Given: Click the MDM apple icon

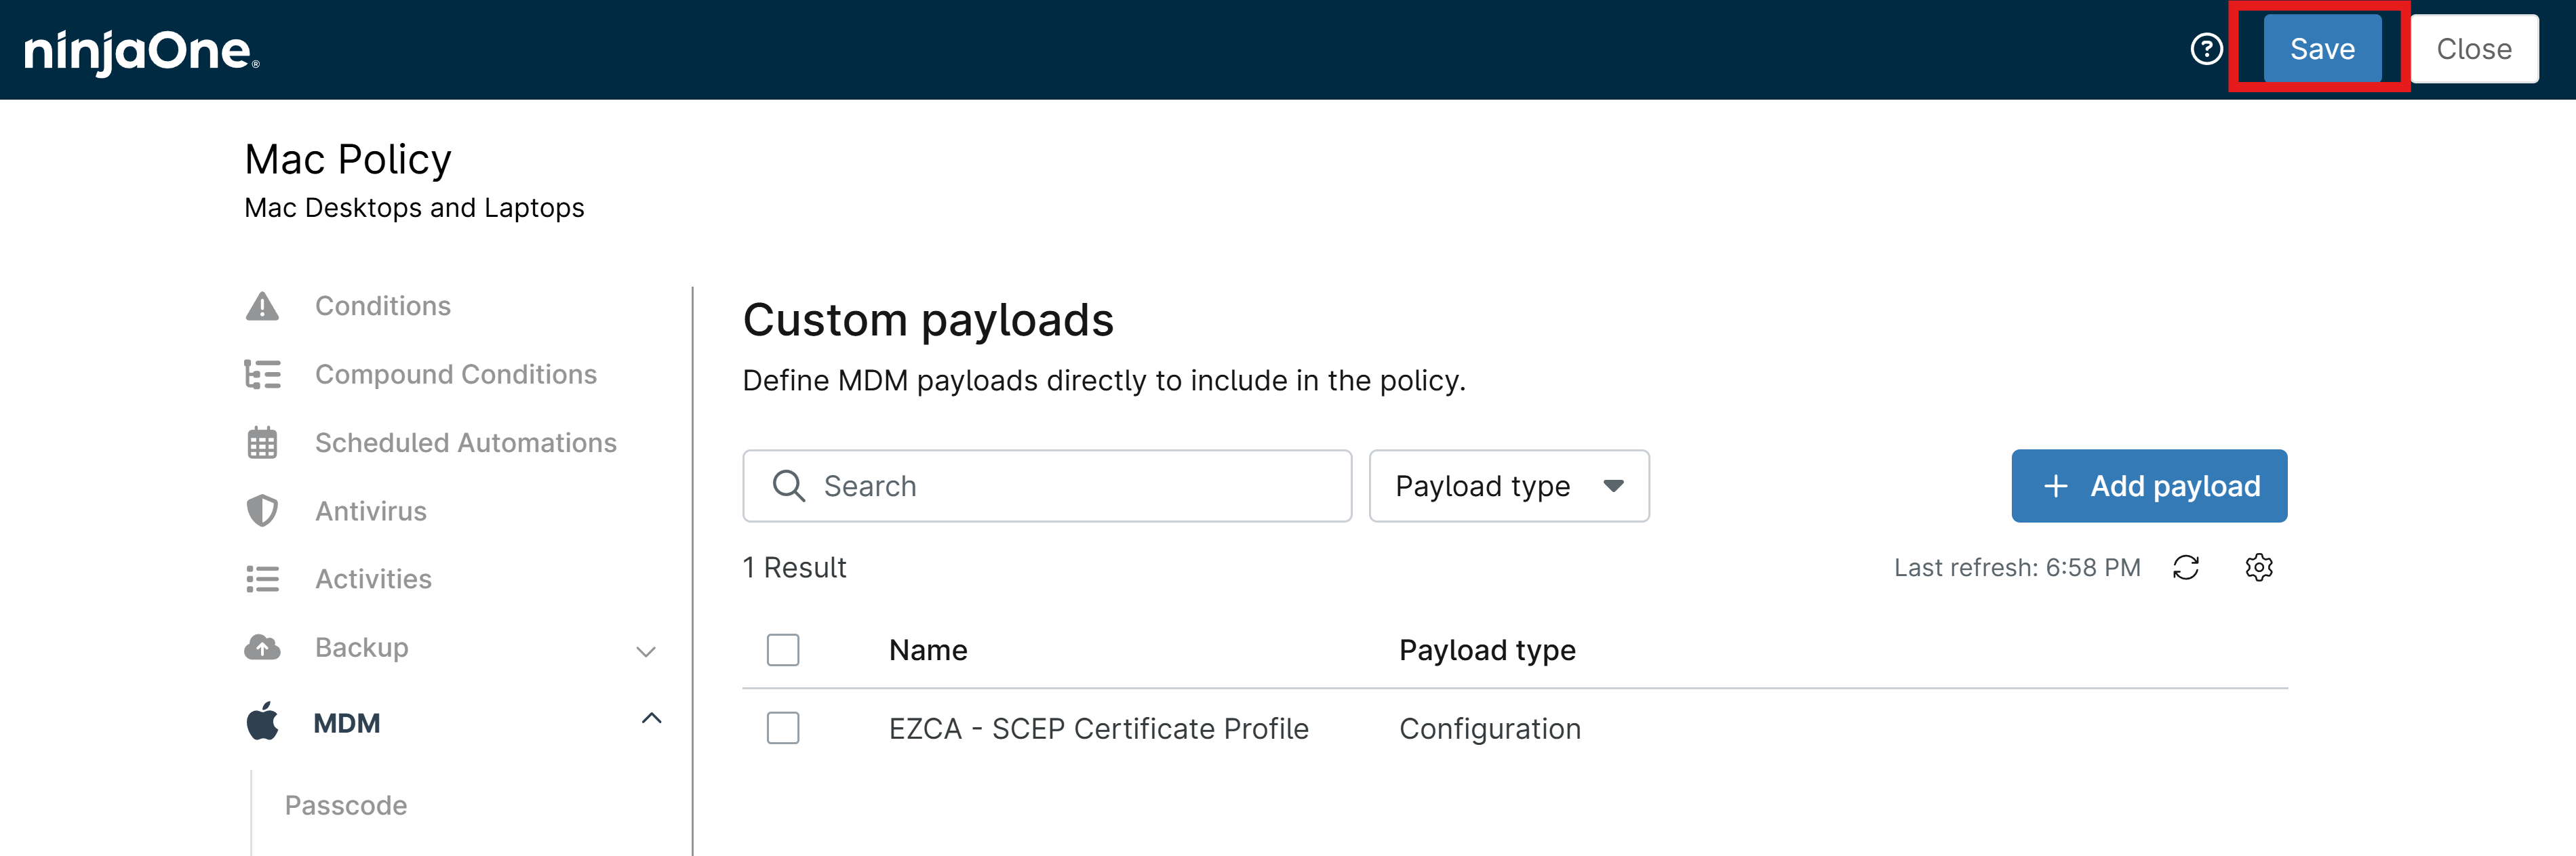Looking at the screenshot, I should pyautogui.click(x=262, y=721).
